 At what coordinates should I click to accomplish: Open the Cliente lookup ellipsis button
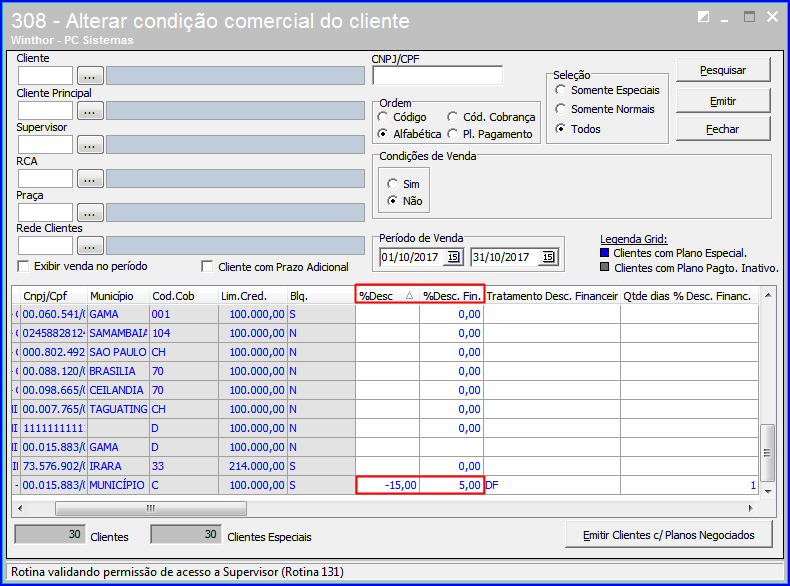(90, 76)
